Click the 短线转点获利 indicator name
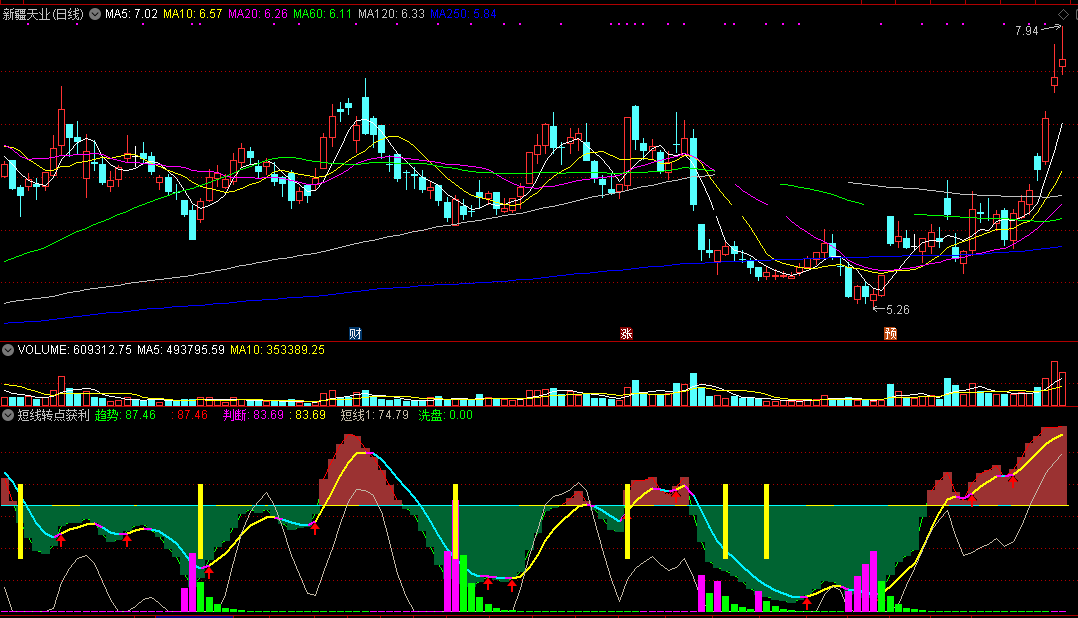 (54, 415)
